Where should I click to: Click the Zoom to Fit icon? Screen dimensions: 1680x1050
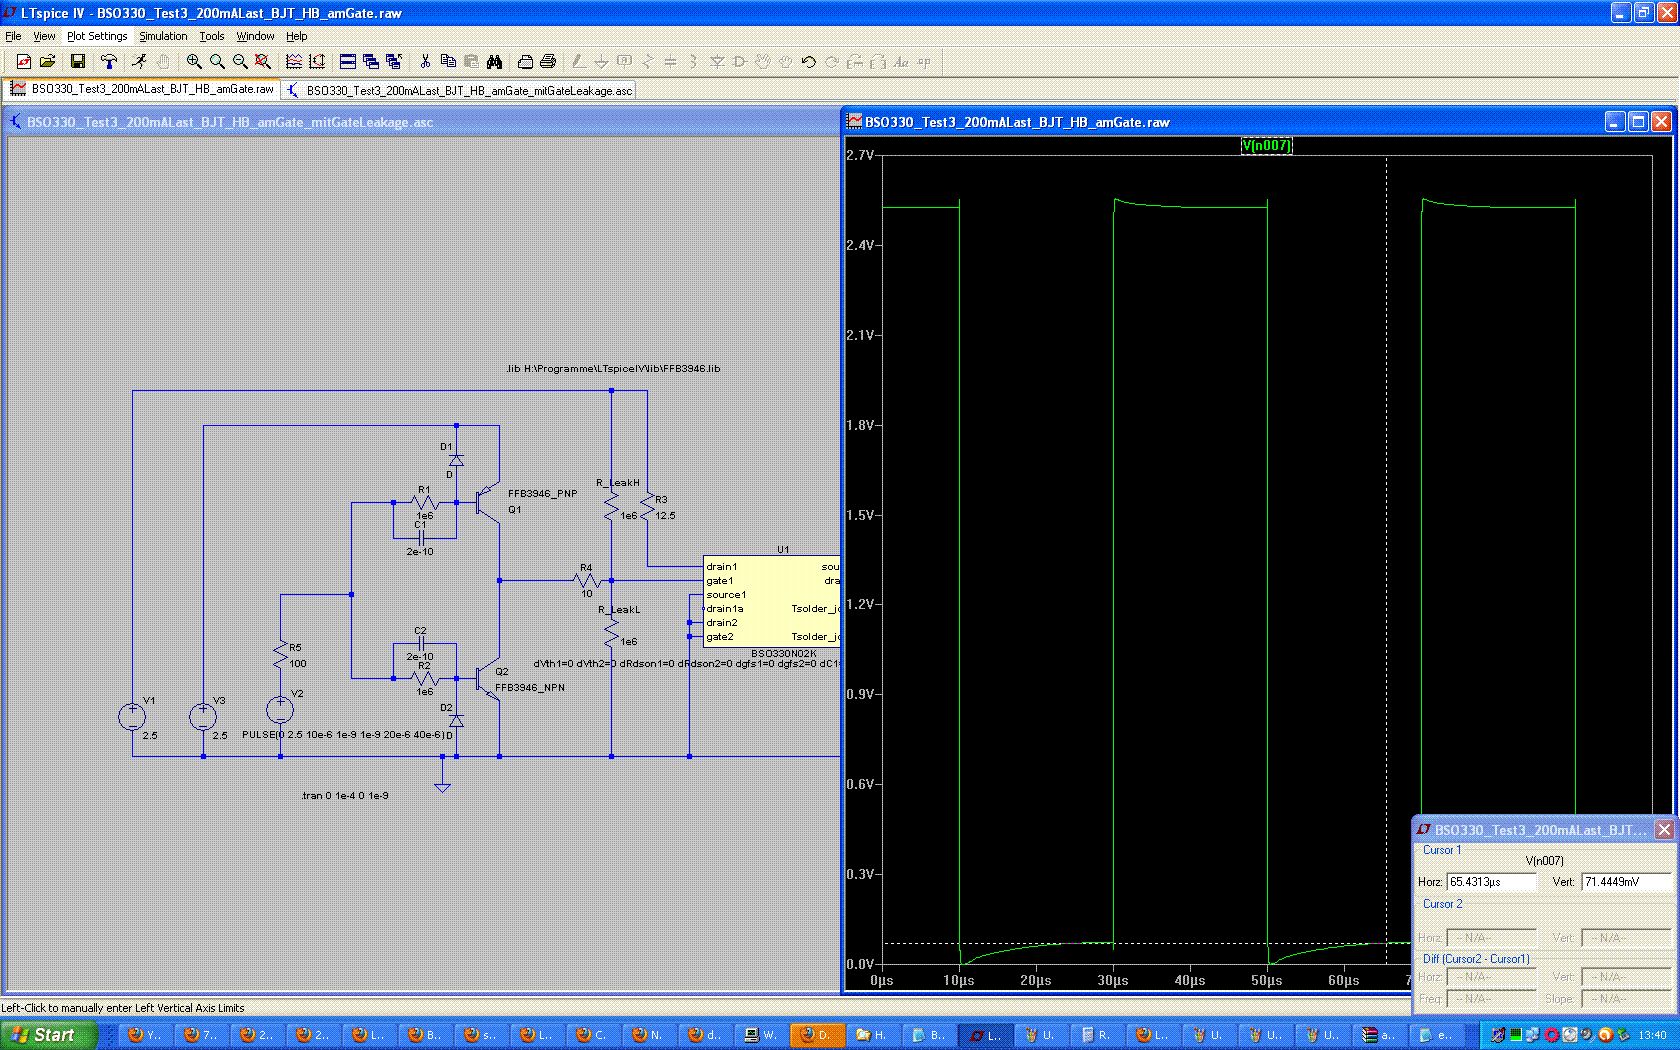pyautogui.click(x=262, y=62)
